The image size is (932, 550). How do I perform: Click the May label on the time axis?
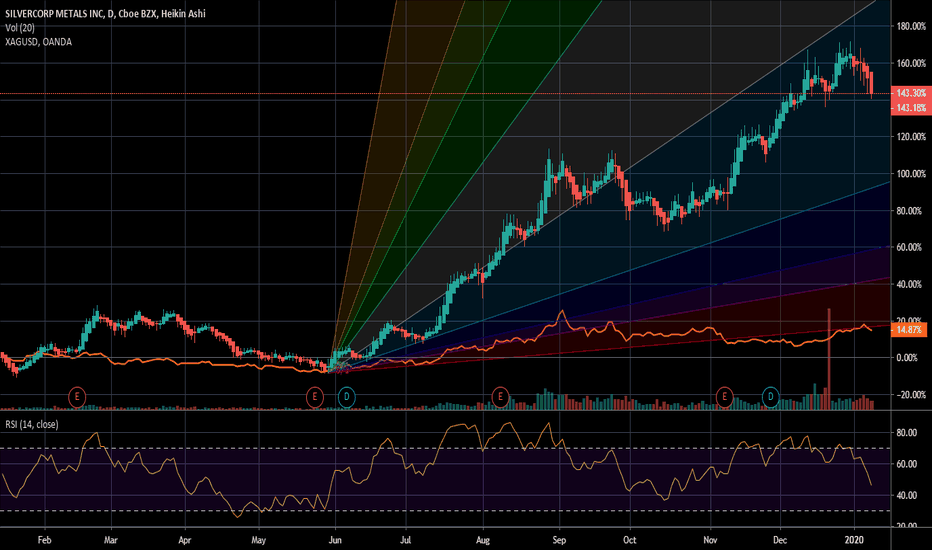click(x=259, y=540)
